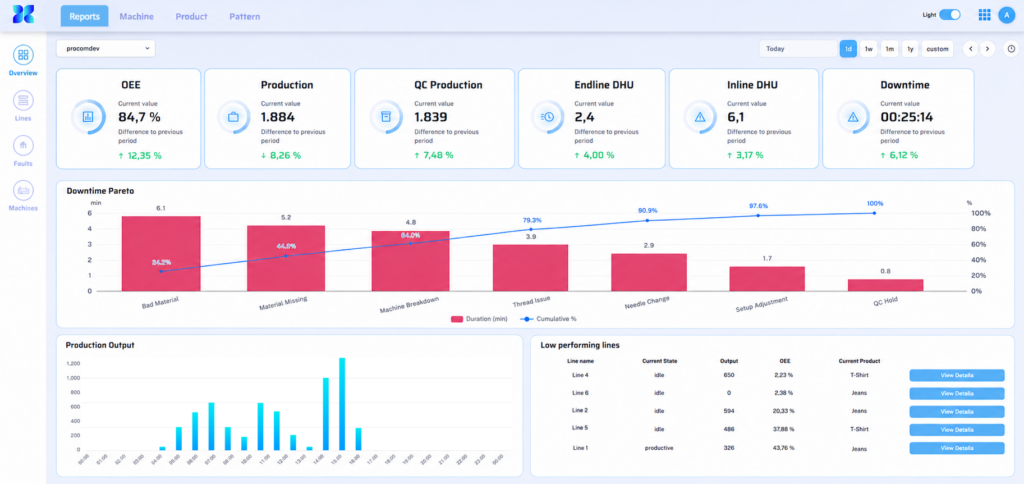
Task: Click the OEE card chart icon
Action: [88, 117]
